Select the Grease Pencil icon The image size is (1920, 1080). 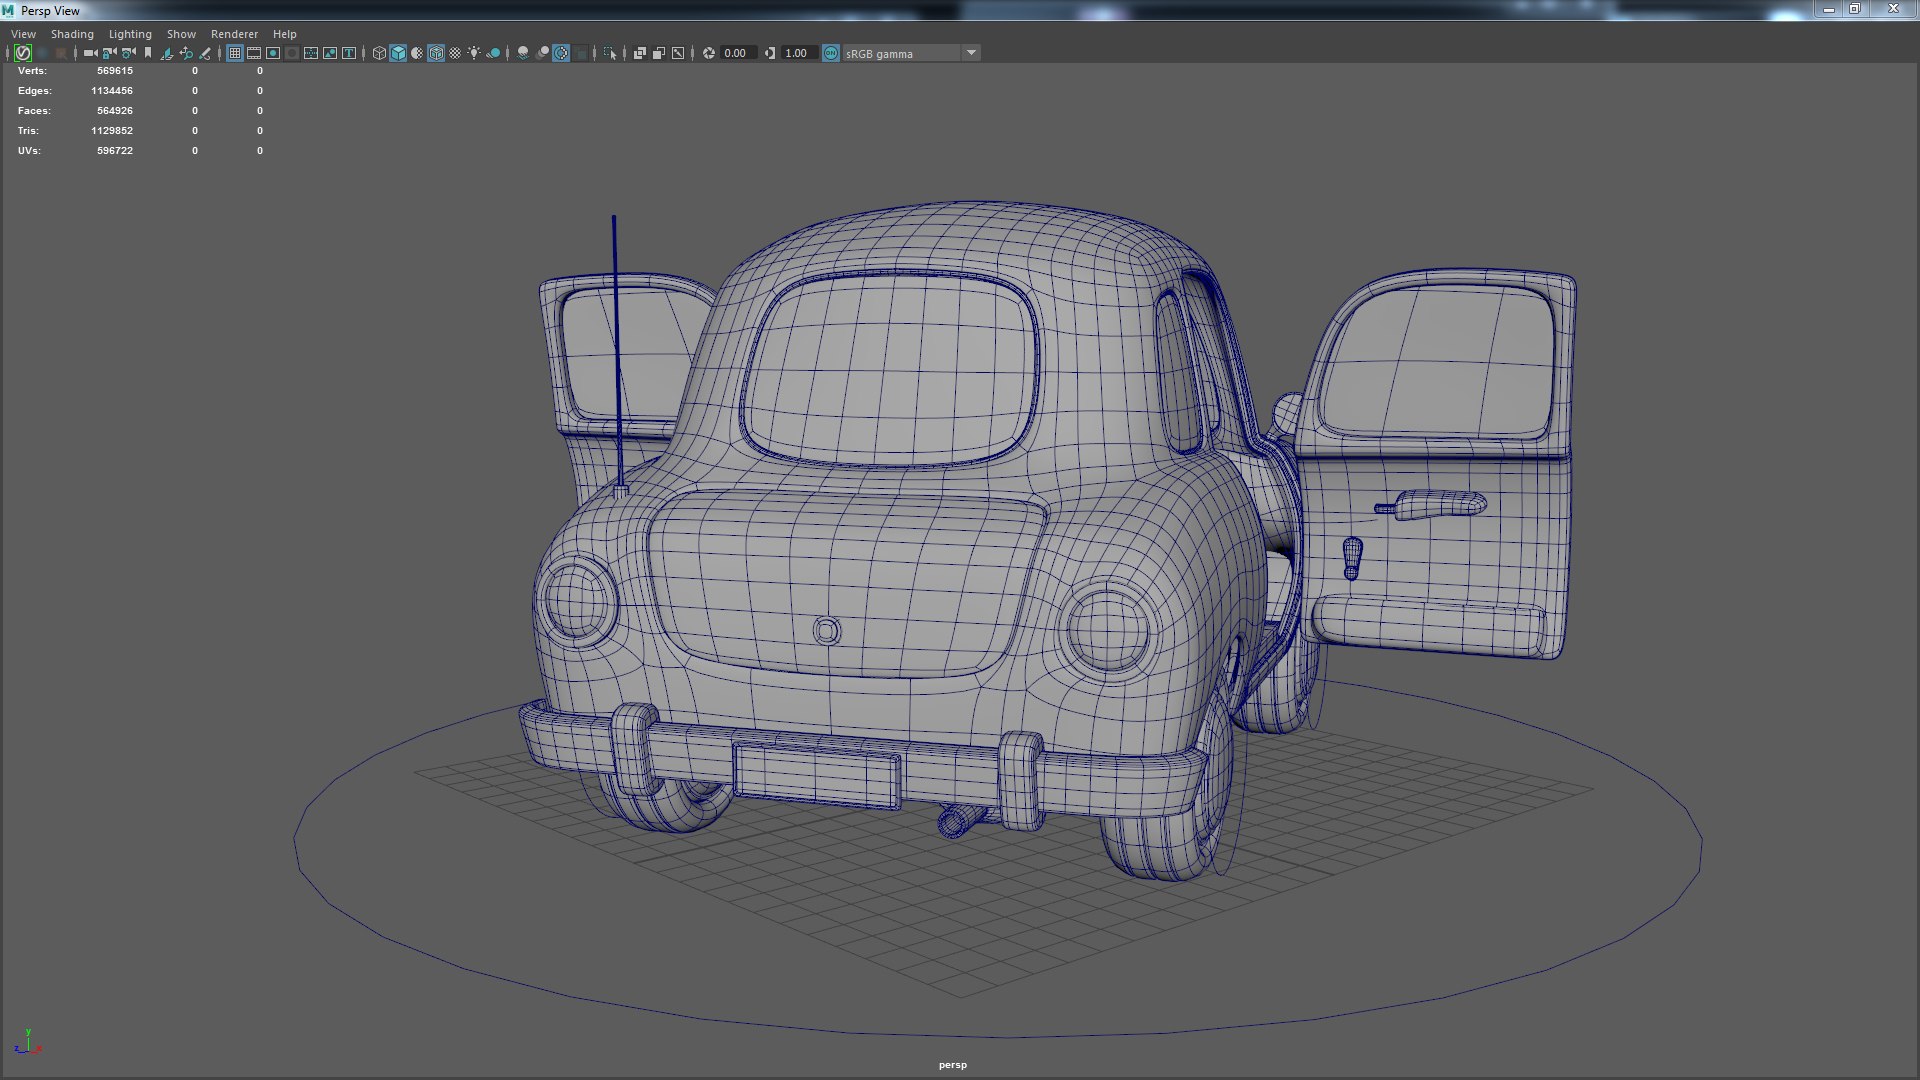coord(205,53)
